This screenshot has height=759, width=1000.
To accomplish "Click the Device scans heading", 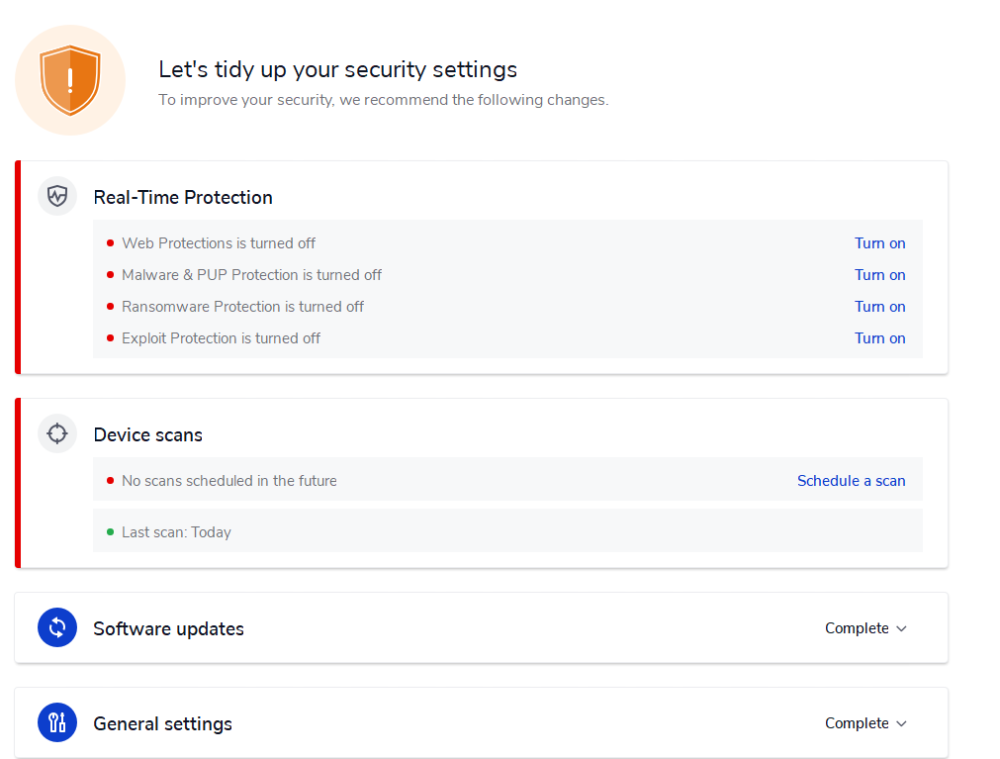I will (x=148, y=435).
